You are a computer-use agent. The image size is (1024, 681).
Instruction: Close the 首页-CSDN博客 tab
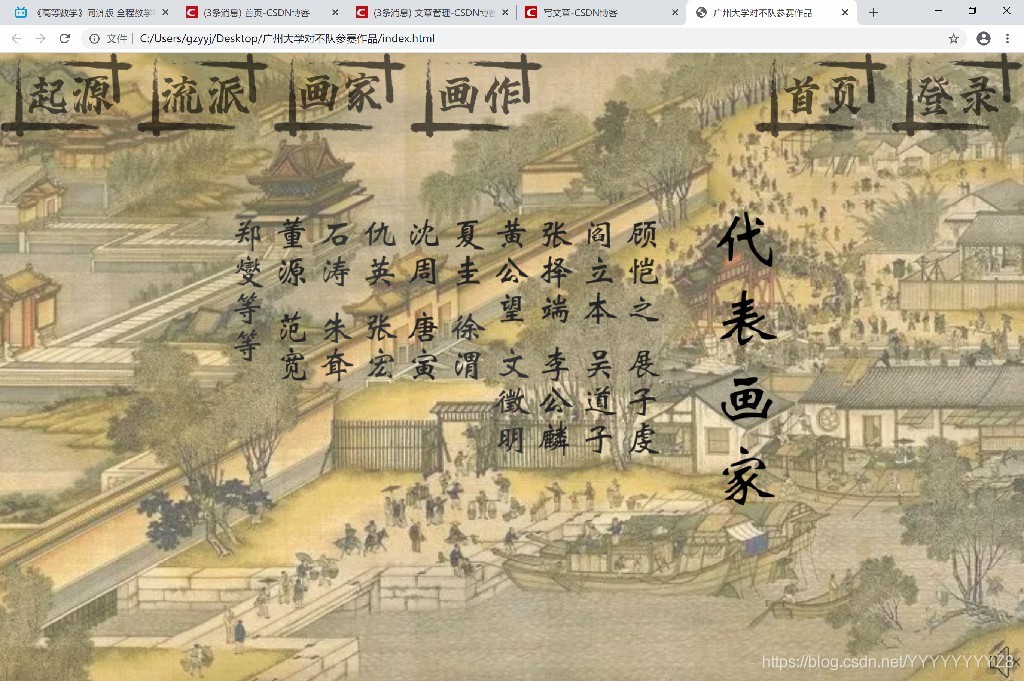335,12
